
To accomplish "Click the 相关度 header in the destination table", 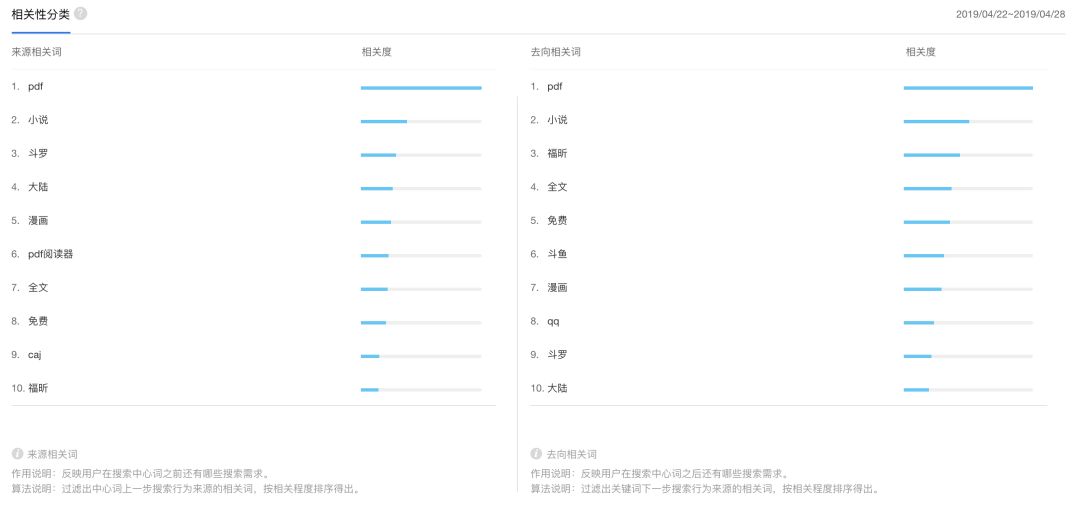I will [920, 51].
